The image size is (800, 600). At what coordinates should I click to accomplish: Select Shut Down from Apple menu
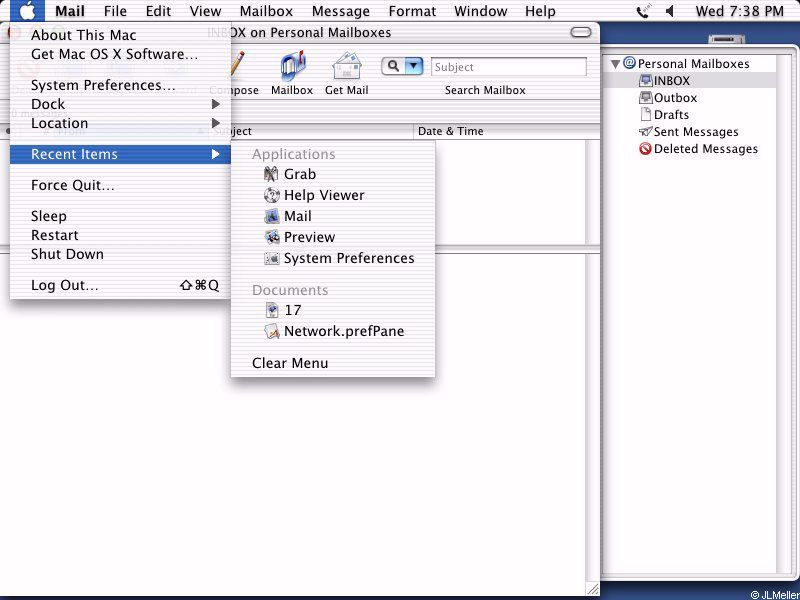pyautogui.click(x=121, y=254)
